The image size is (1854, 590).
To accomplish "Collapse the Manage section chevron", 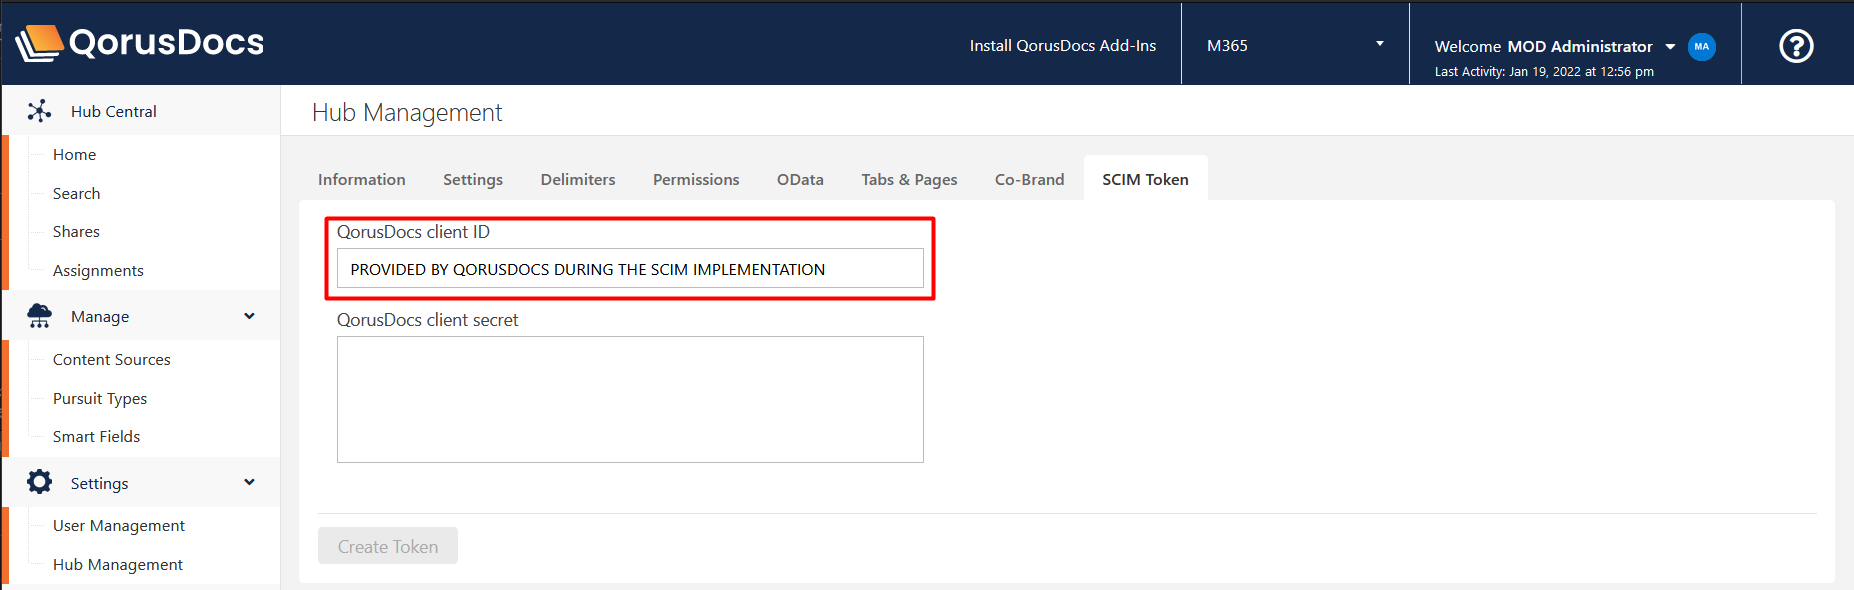I will point(249,316).
